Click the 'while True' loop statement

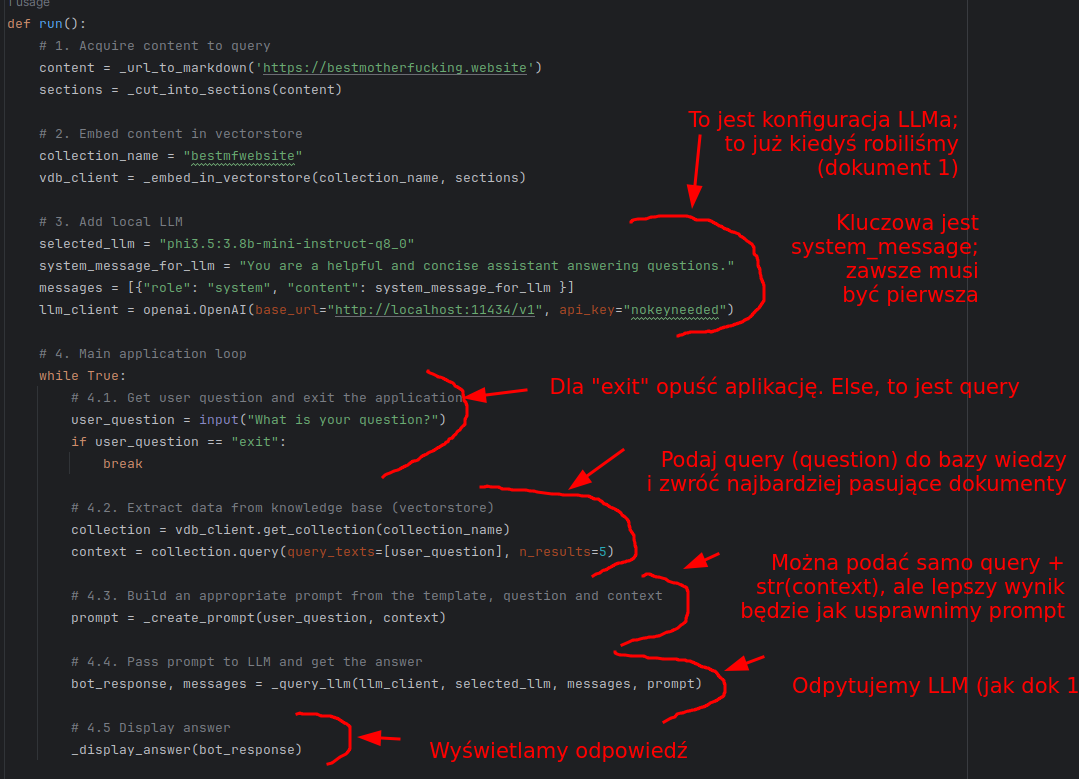82,376
